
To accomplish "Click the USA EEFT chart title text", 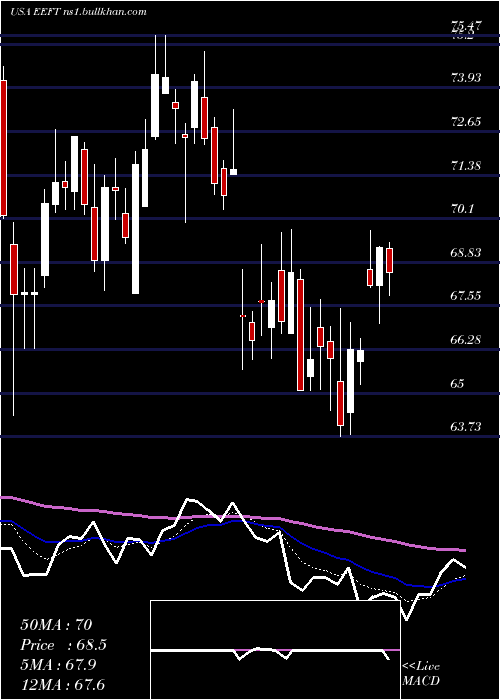I will [x=79, y=12].
